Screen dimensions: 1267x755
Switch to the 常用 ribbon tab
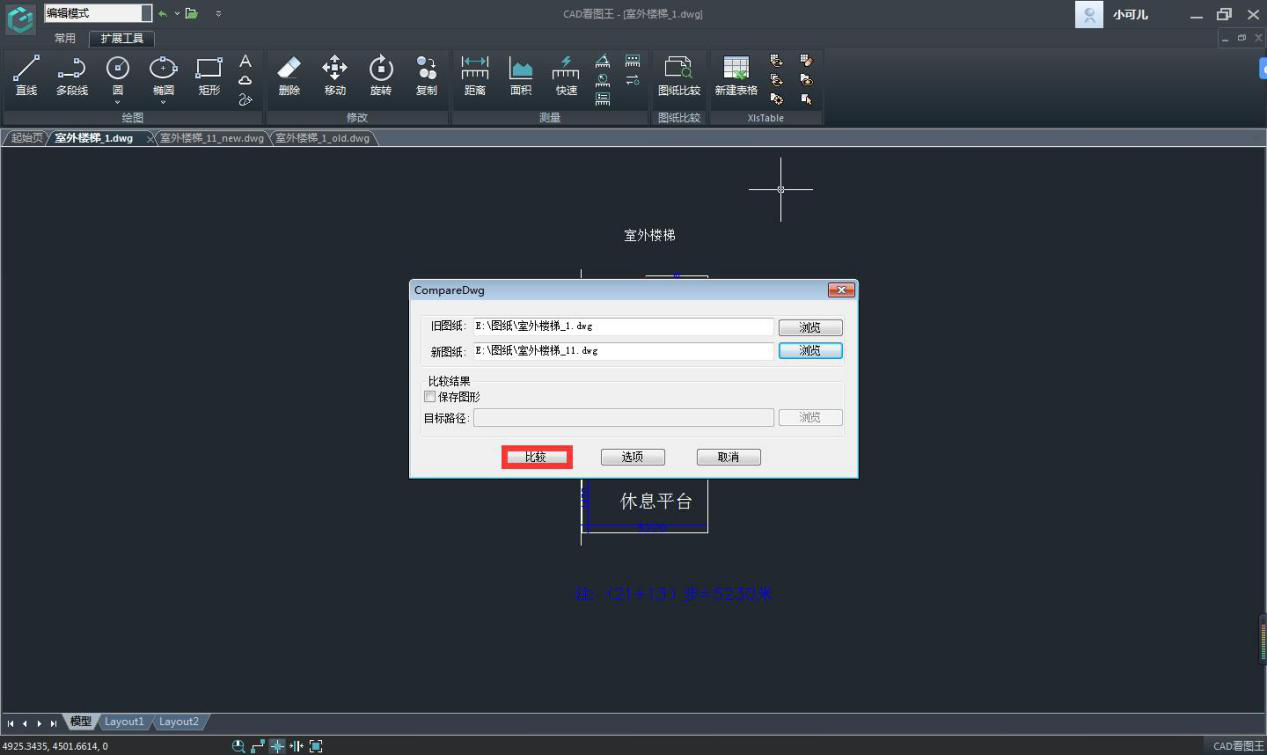pos(65,38)
